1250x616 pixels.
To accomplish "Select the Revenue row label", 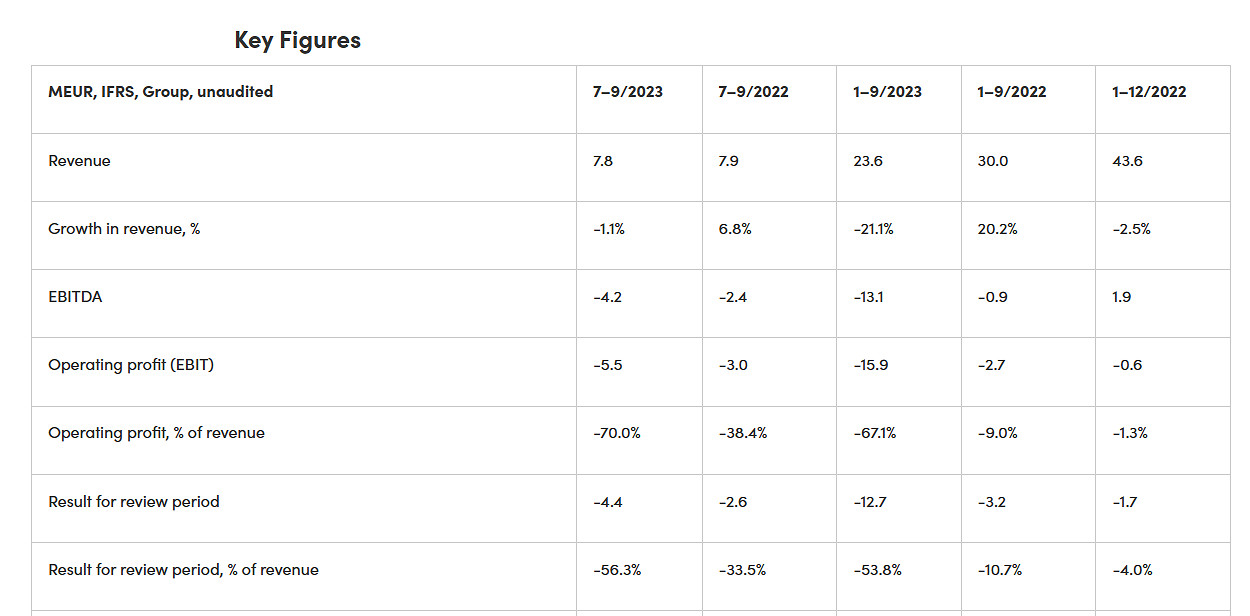I will pos(79,161).
